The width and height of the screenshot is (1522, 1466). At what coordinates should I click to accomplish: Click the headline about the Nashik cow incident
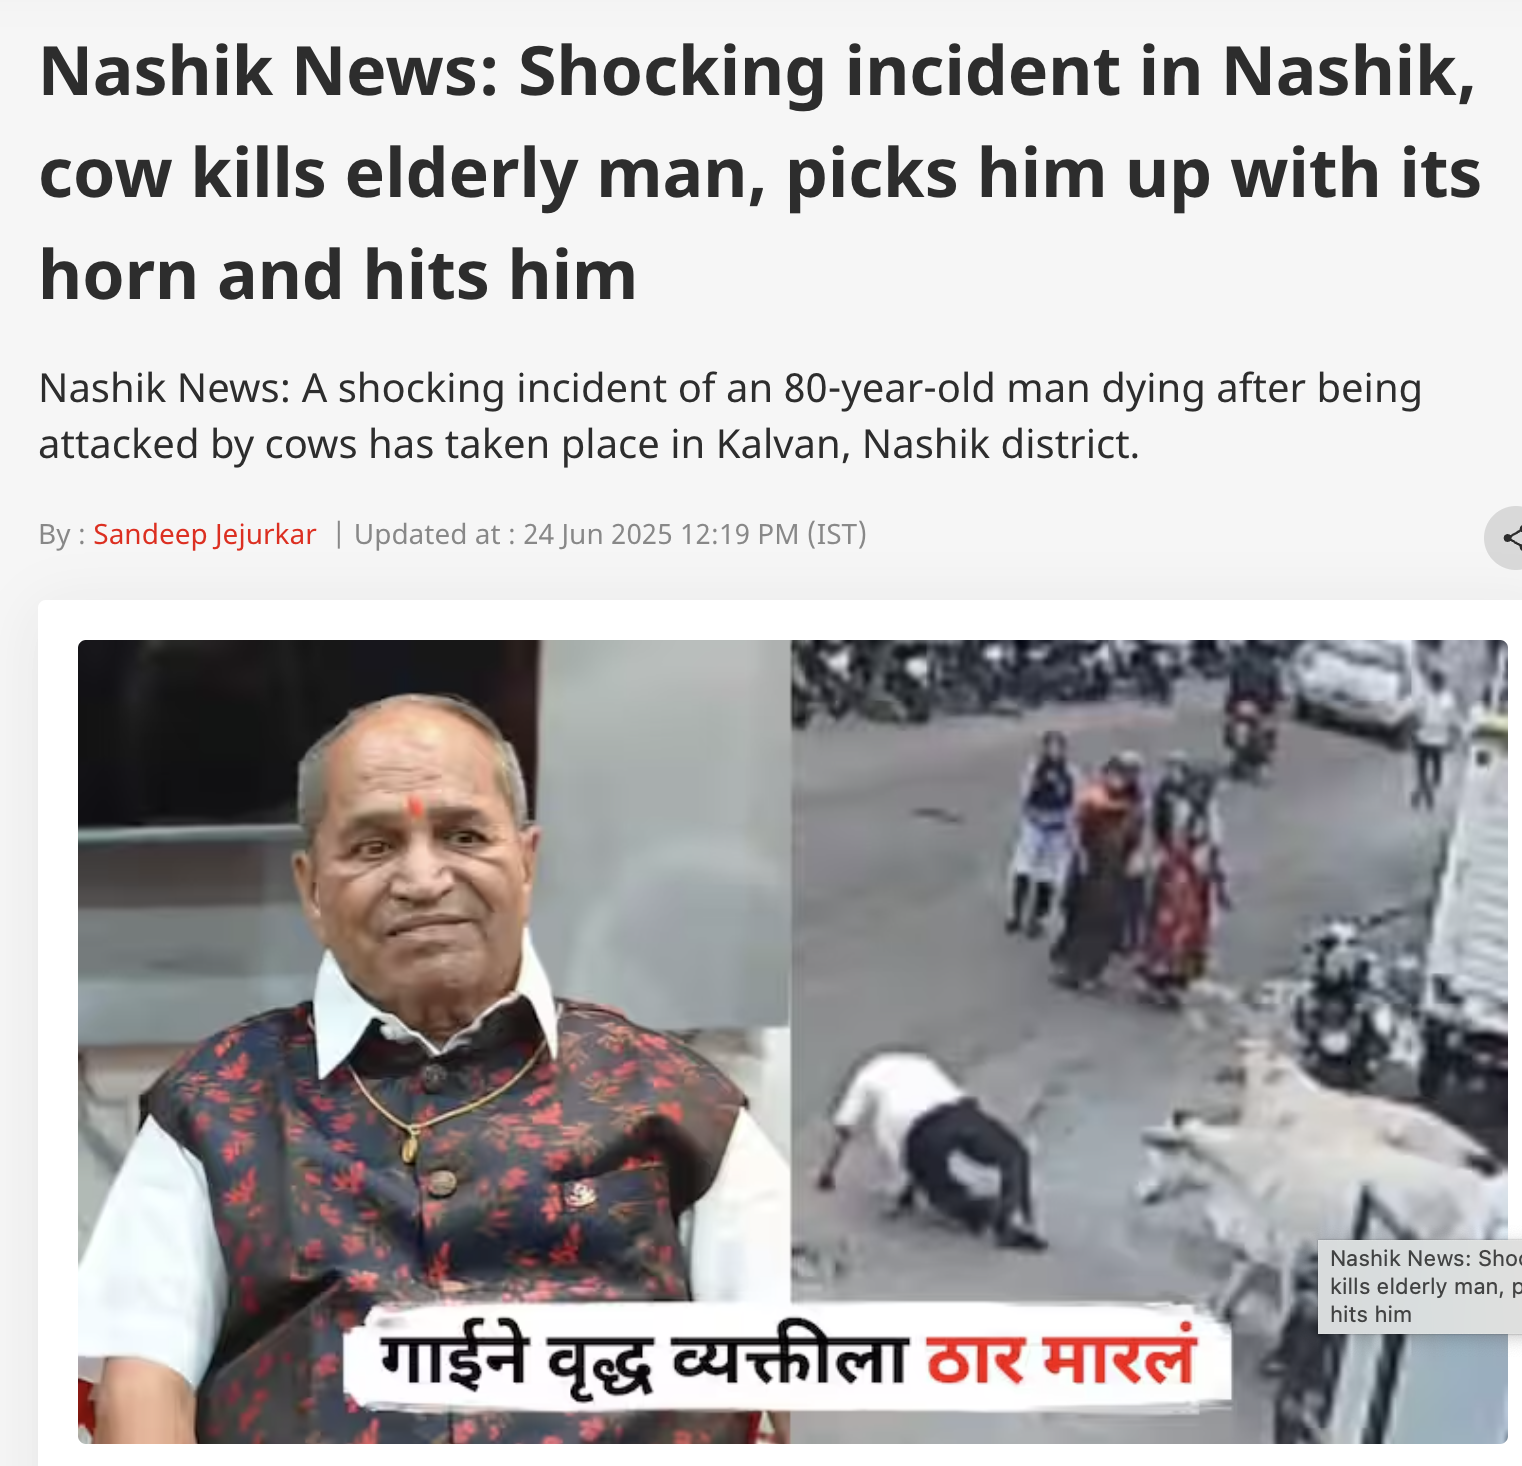[760, 174]
